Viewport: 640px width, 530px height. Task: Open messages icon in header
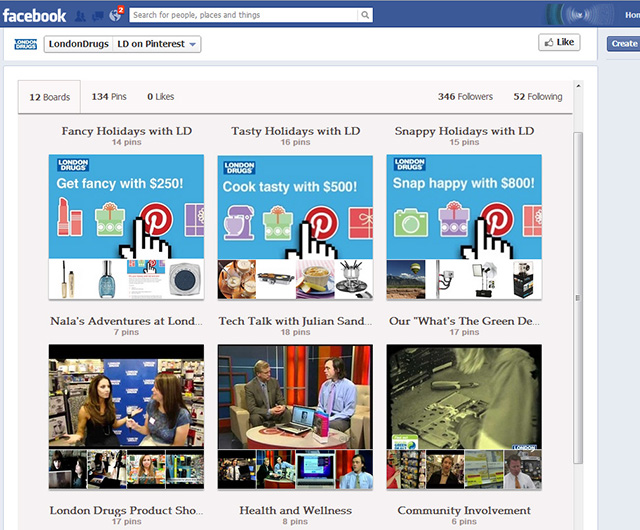pyautogui.click(x=98, y=16)
